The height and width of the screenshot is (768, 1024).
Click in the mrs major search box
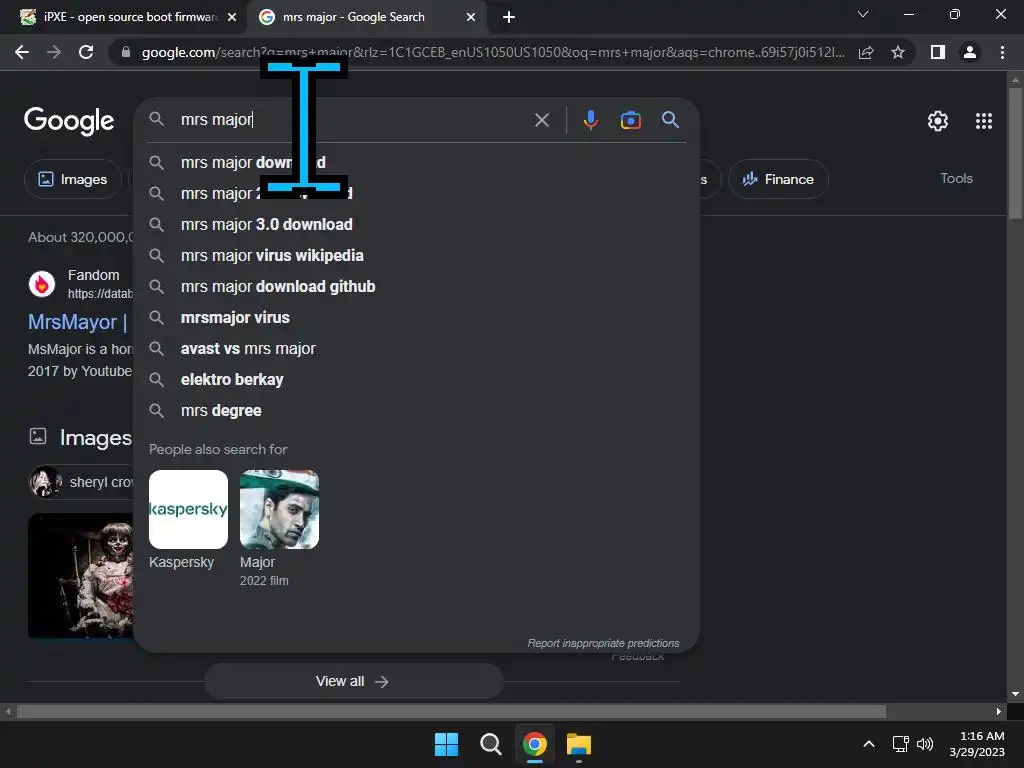pos(353,120)
